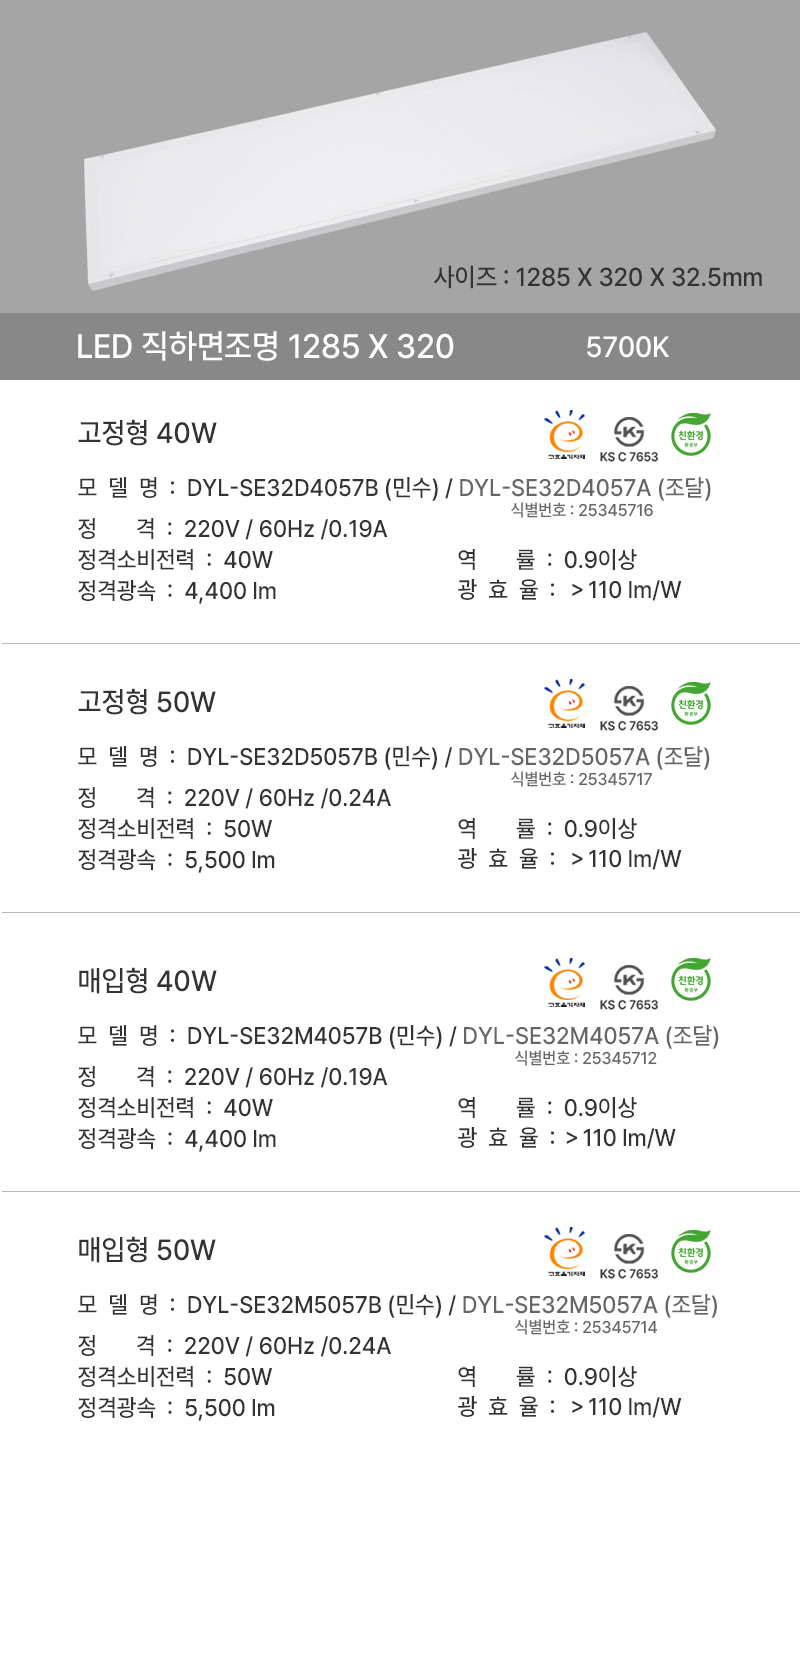Click model name DYL-SE32D5057A (조달)
This screenshot has height=1654, width=800.
[x=584, y=757]
